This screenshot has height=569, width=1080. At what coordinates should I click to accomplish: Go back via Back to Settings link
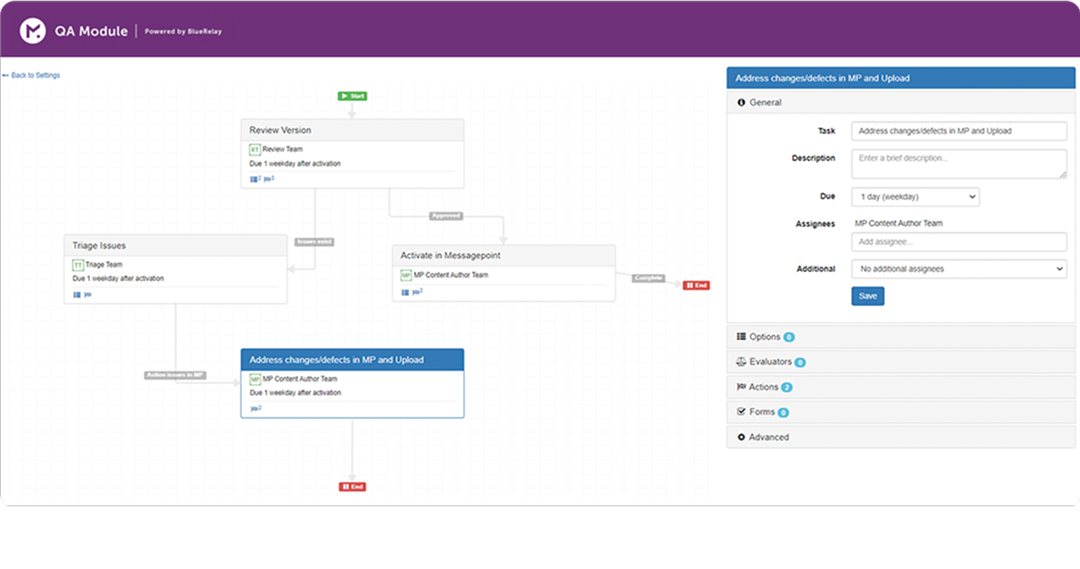pyautogui.click(x=31, y=75)
